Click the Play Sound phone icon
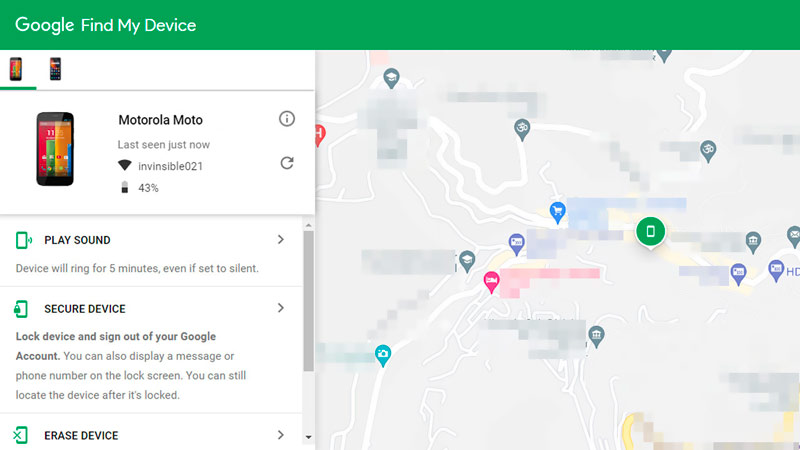Screen dimensions: 800x450 pyautogui.click(x=23, y=240)
